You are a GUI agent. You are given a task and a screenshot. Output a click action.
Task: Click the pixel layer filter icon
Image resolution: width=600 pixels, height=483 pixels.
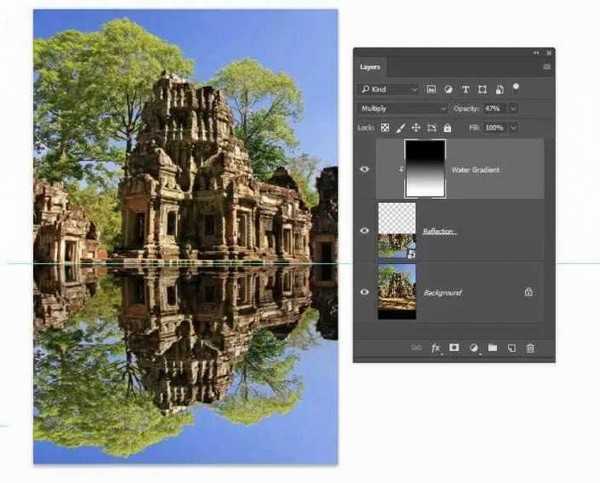431,89
